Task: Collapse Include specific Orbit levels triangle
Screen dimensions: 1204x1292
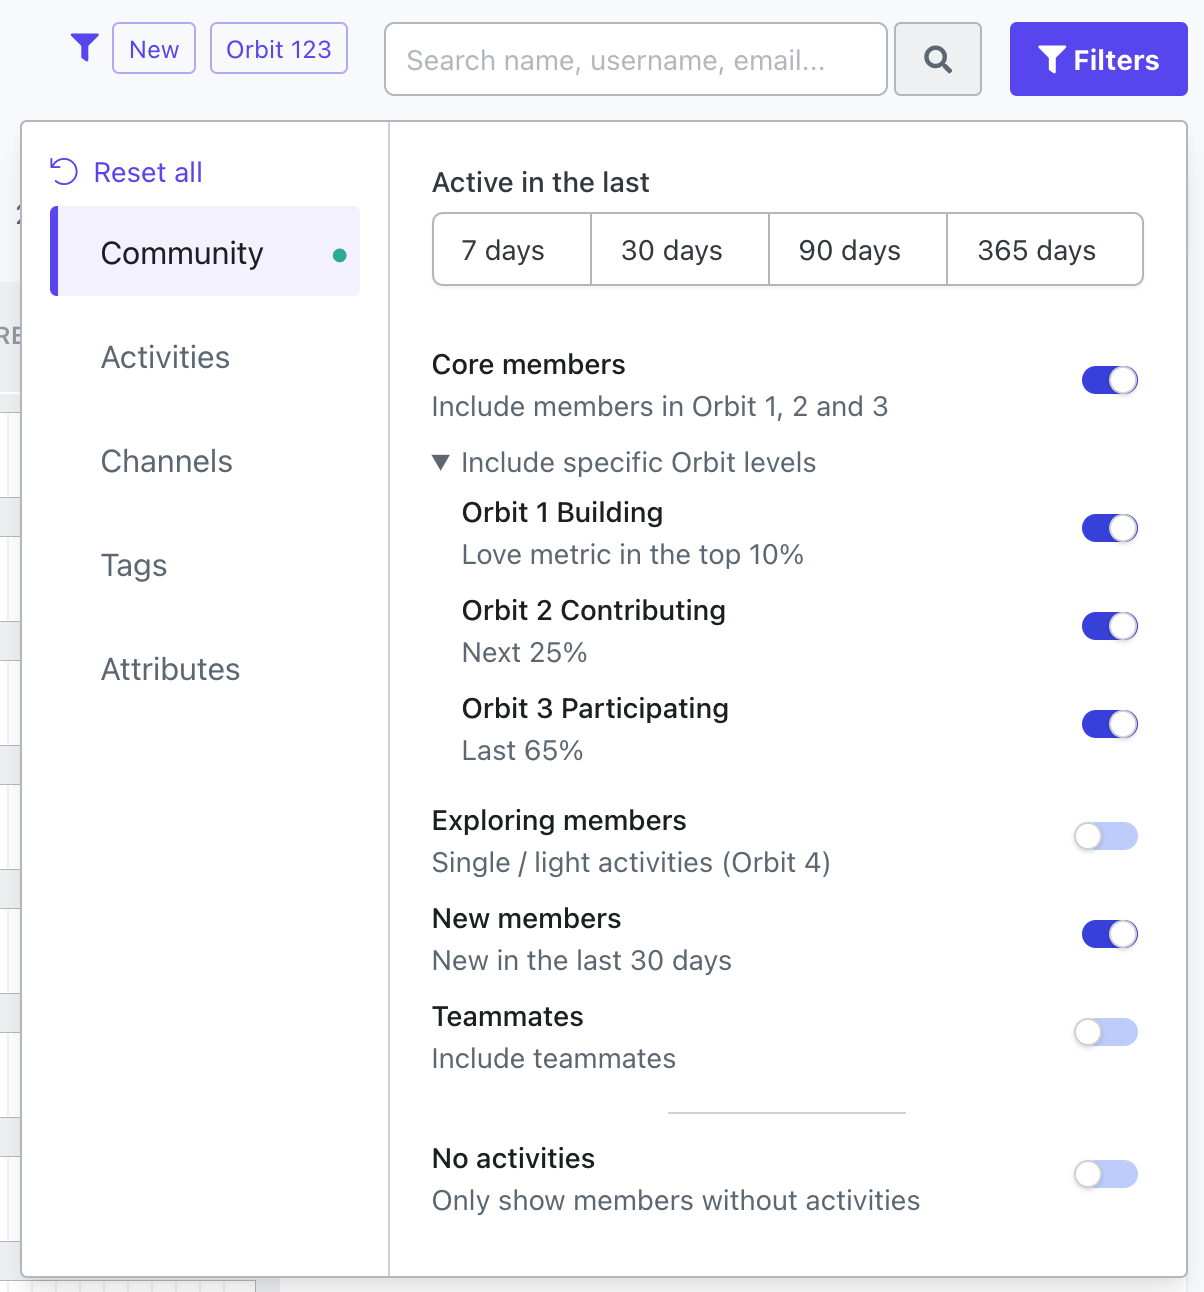Action: (x=440, y=463)
